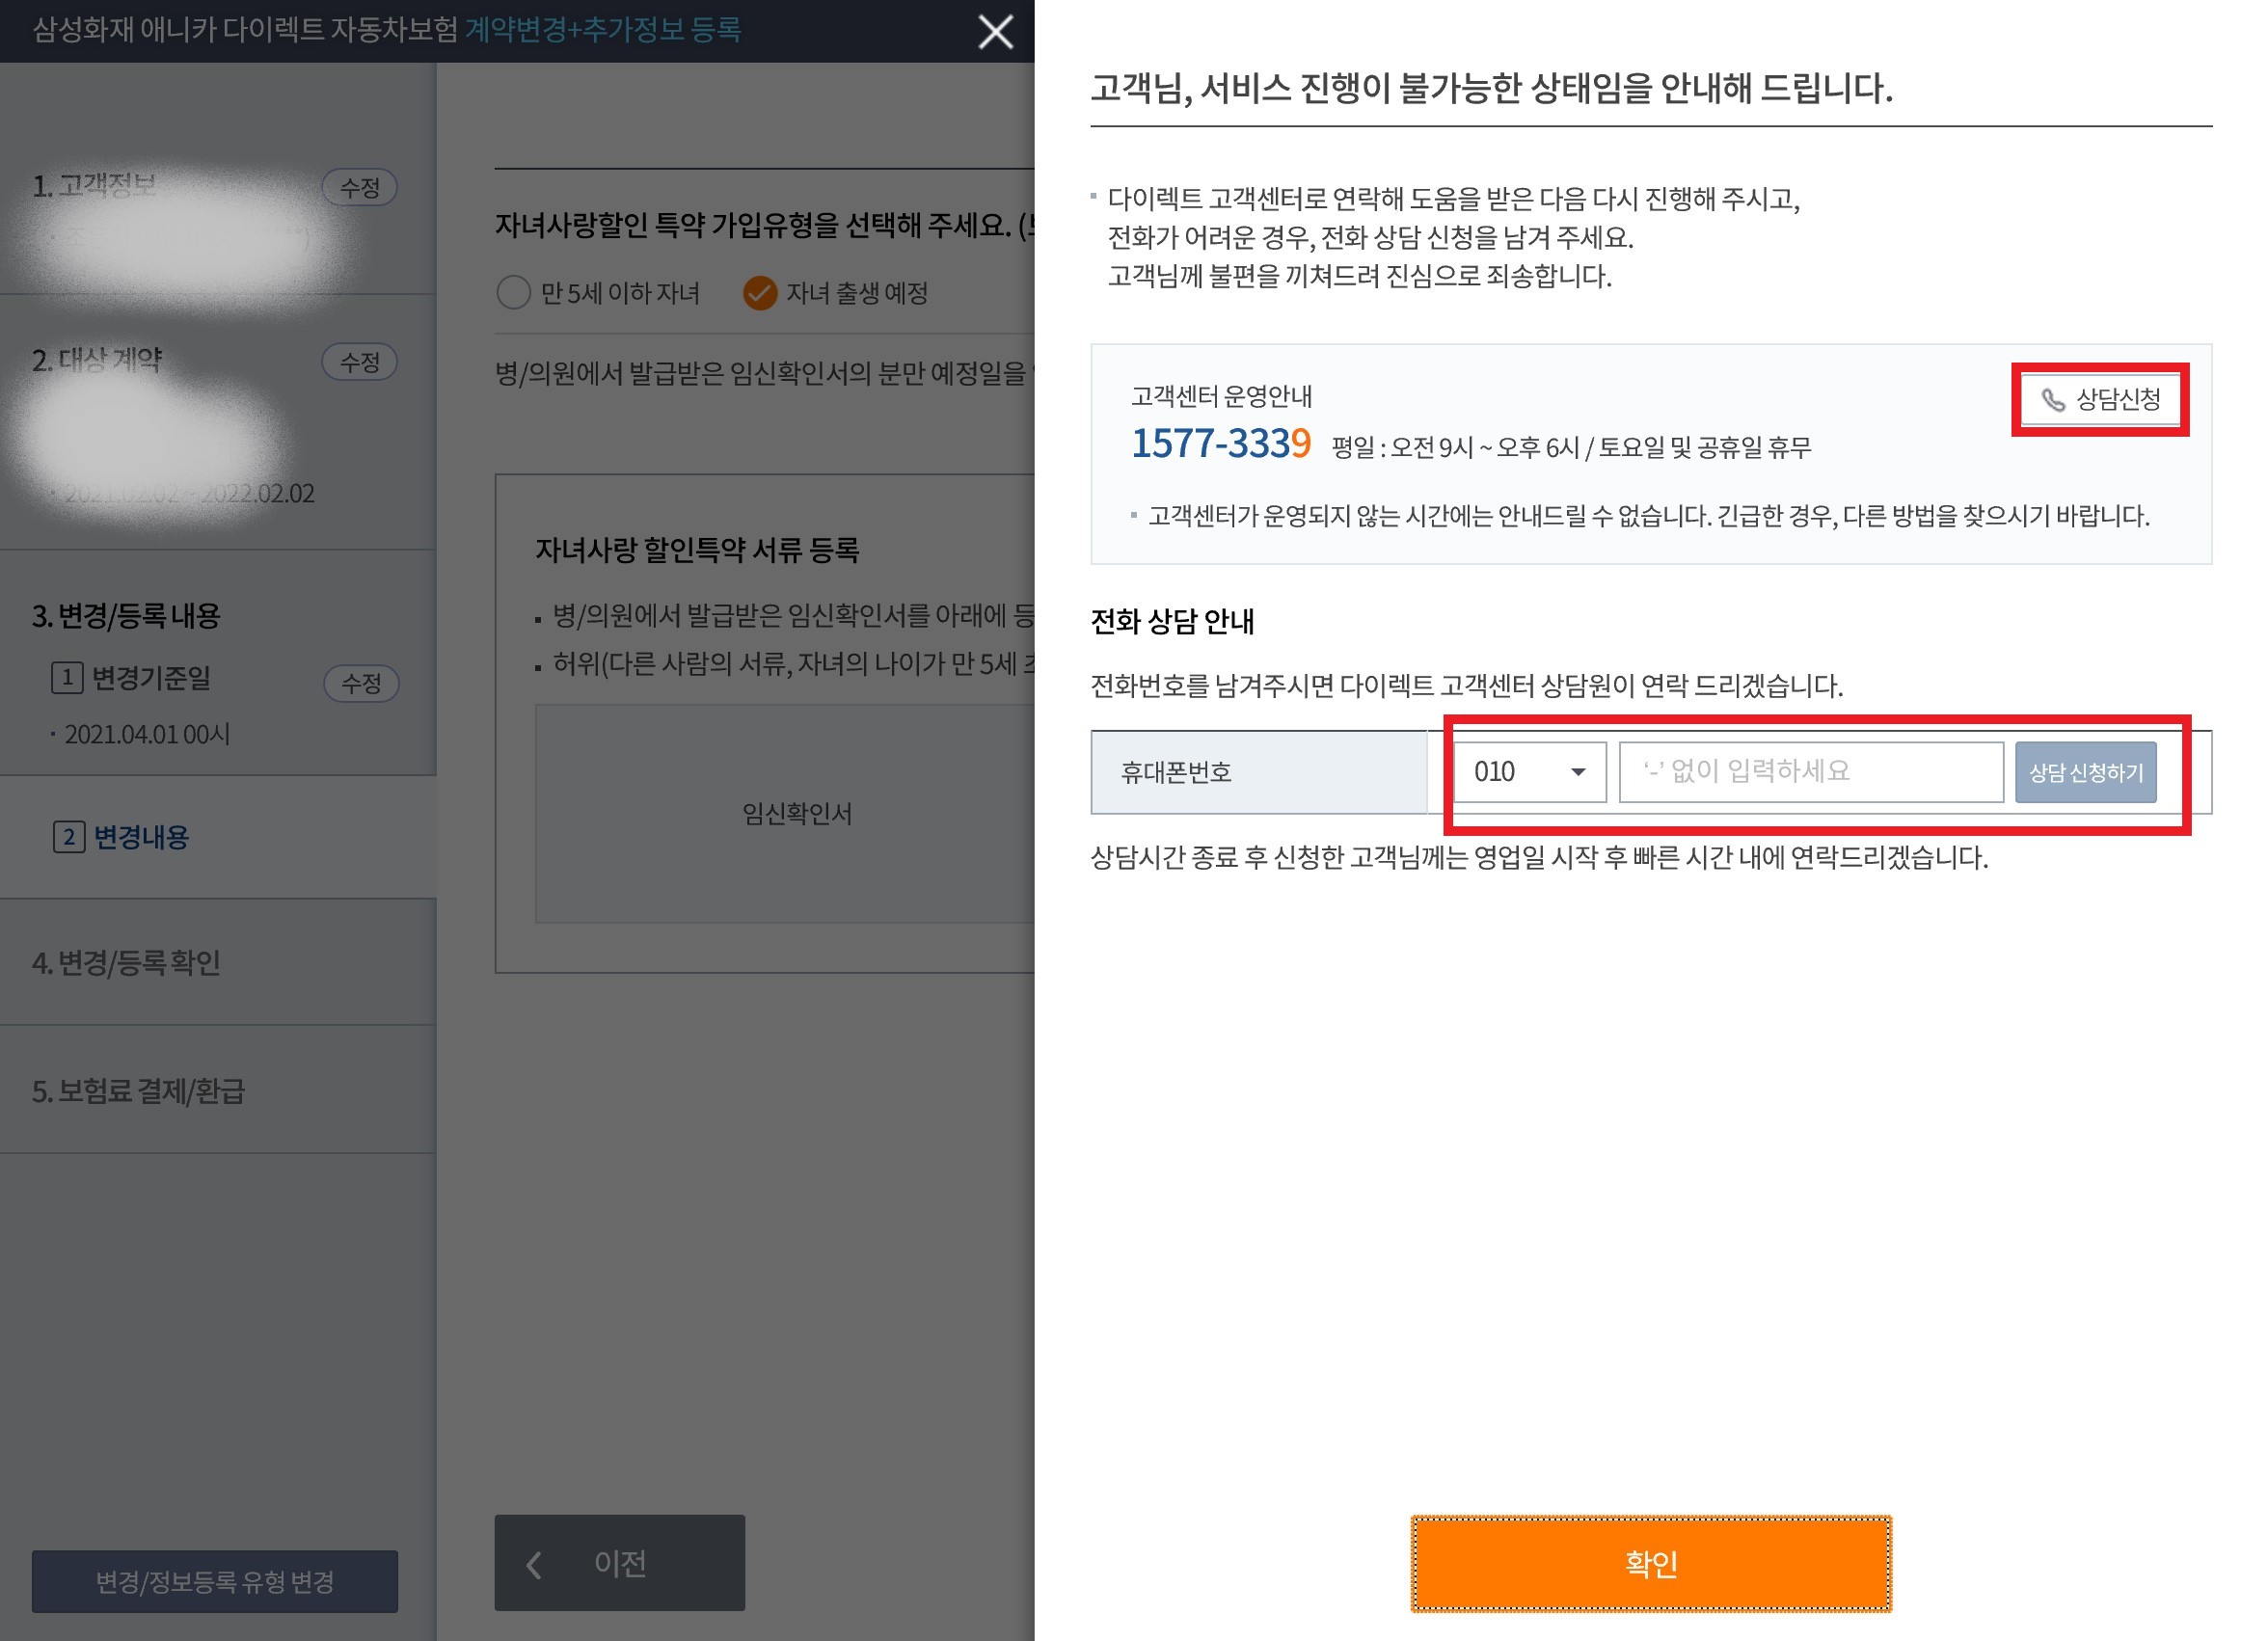Select the 자녀 출생 예정 option
This screenshot has width=2268, height=1641.
click(856, 293)
